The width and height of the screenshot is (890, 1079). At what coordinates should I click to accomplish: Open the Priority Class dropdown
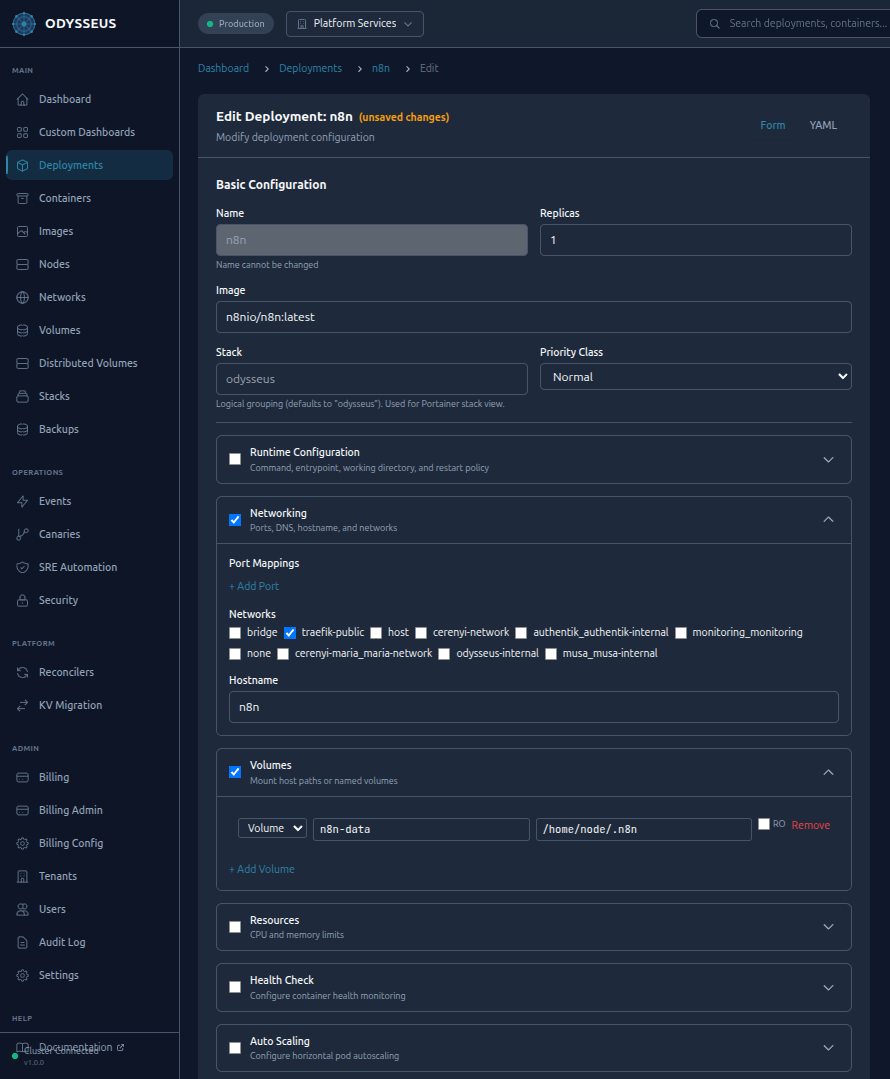click(696, 378)
